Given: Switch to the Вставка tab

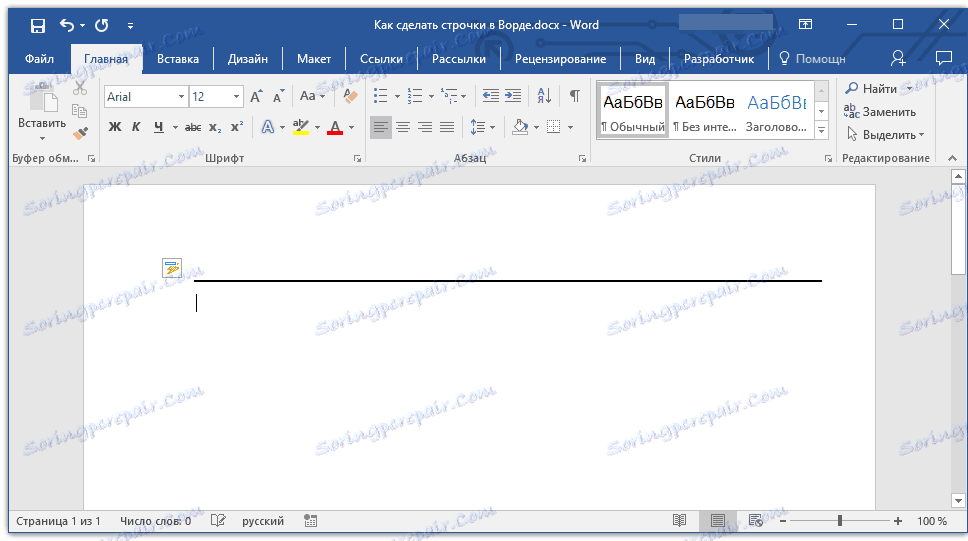Looking at the screenshot, I should 178,59.
